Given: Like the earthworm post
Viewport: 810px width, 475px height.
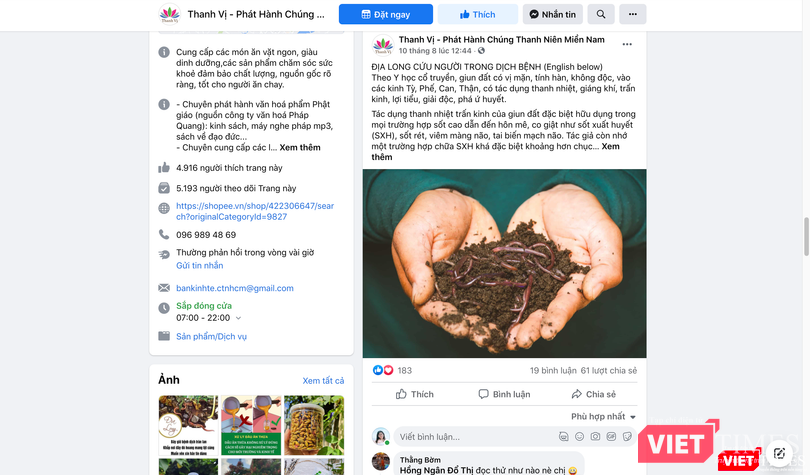Looking at the screenshot, I should click(414, 394).
